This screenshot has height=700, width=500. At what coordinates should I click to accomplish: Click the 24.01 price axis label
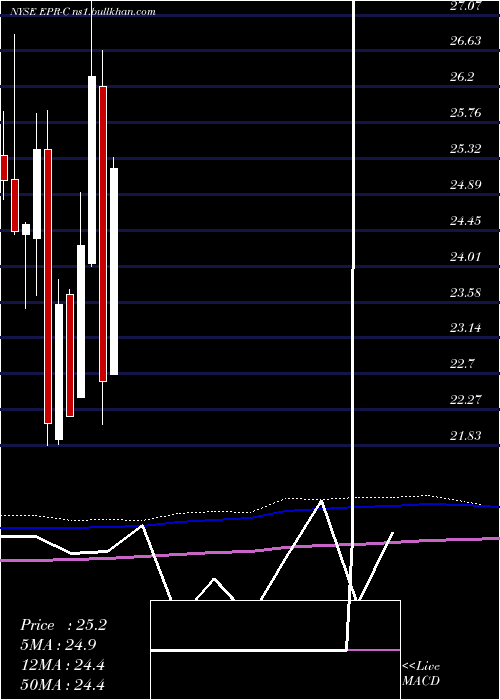coord(466,257)
